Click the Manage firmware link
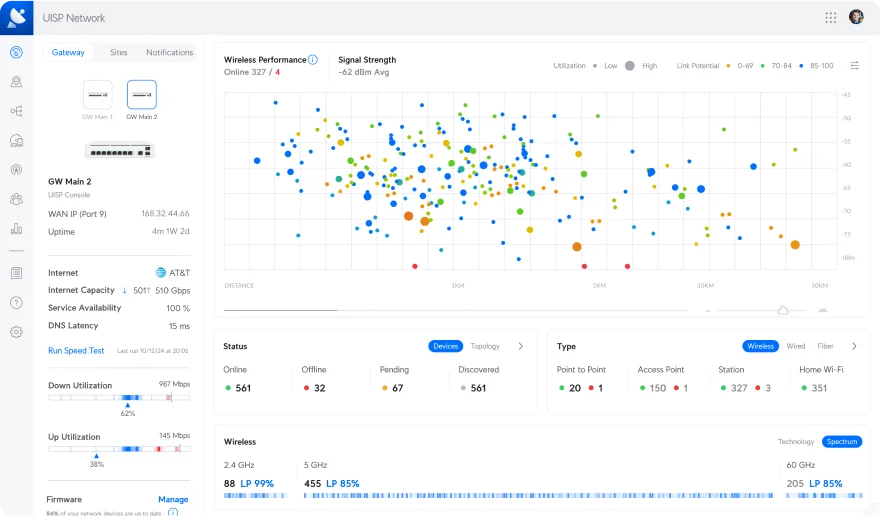 [173, 499]
